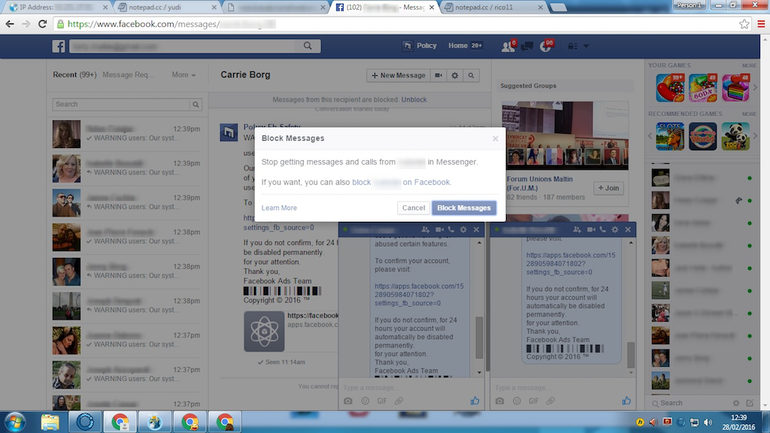
Task: Start voice call in left chat window
Action: click(x=451, y=229)
